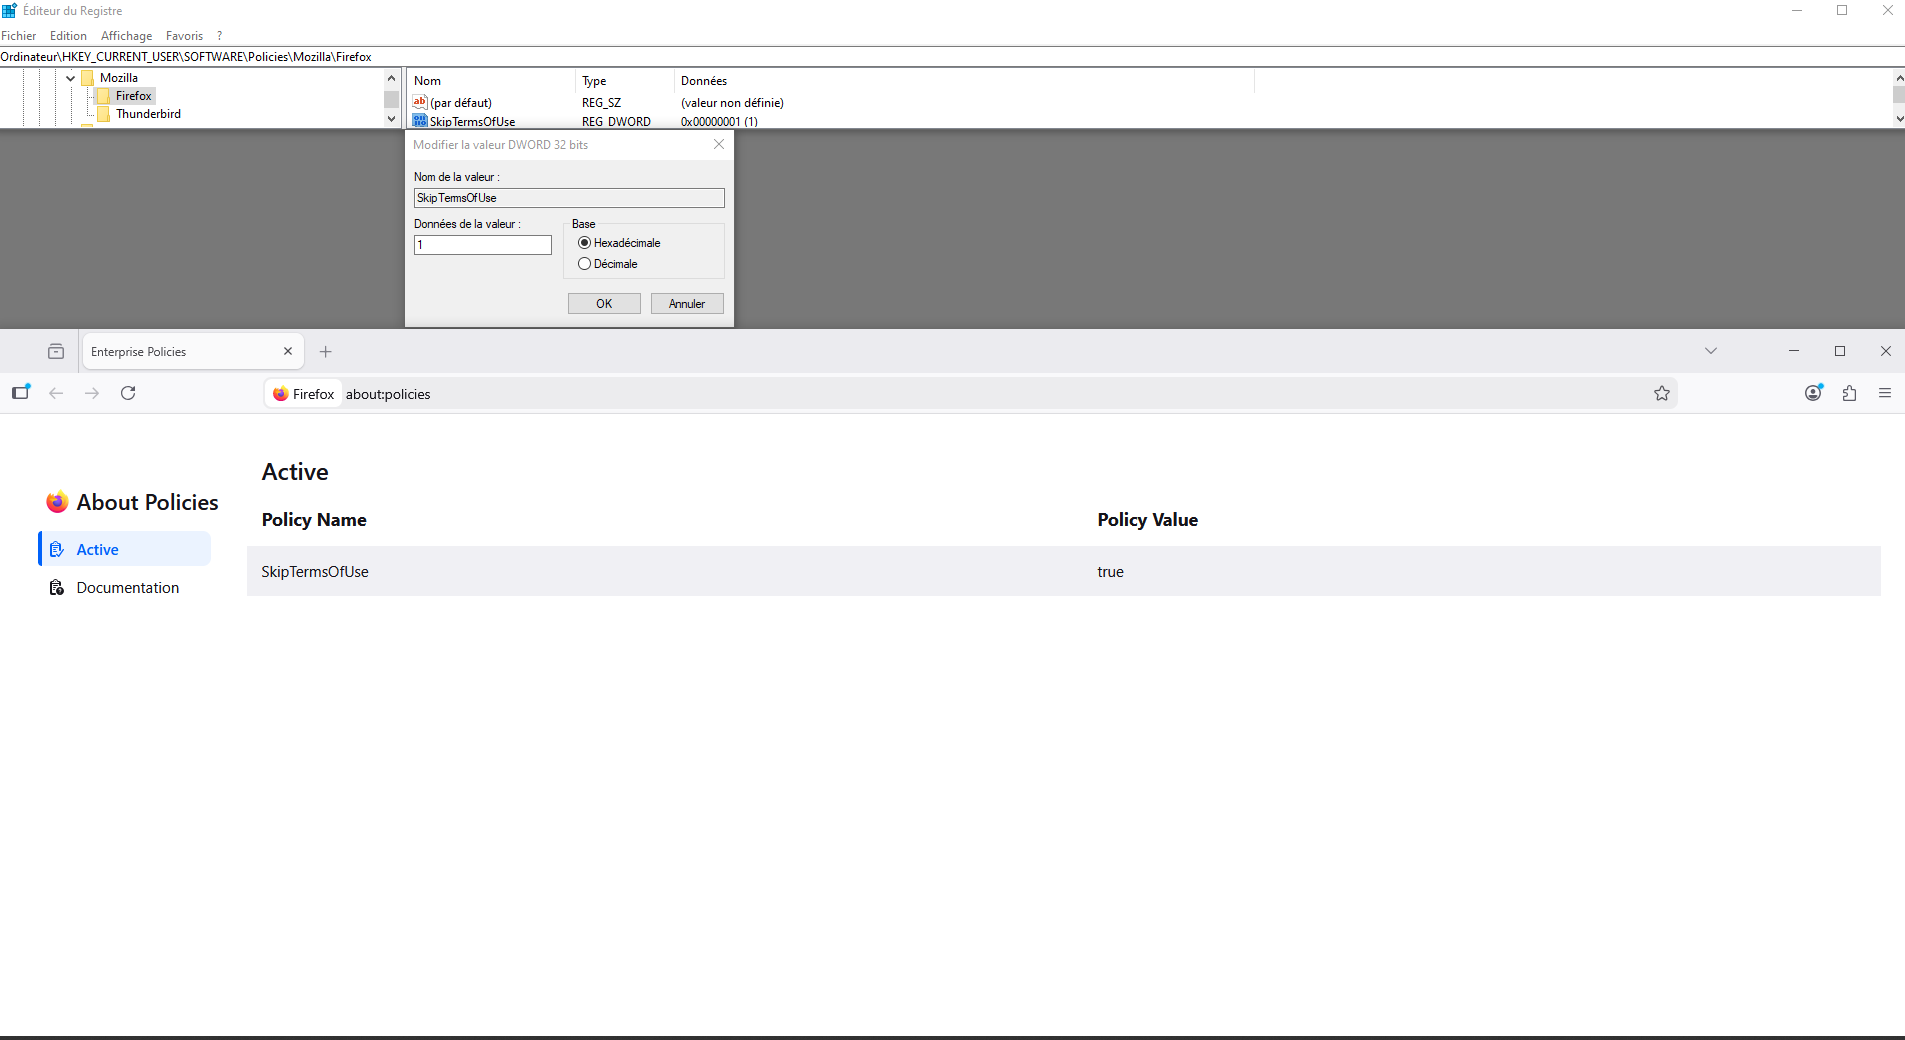This screenshot has width=1905, height=1040.
Task: Click the 'true' policy value
Action: click(x=1111, y=572)
